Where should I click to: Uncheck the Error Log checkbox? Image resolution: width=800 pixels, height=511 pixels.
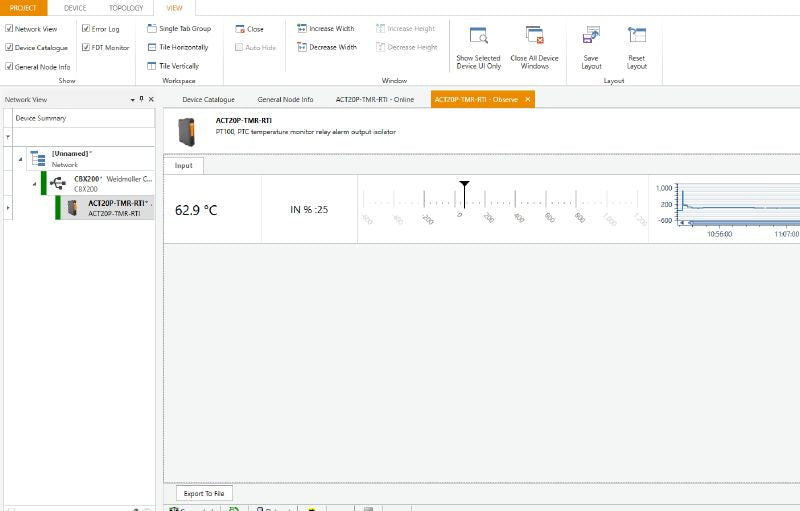pyautogui.click(x=86, y=29)
